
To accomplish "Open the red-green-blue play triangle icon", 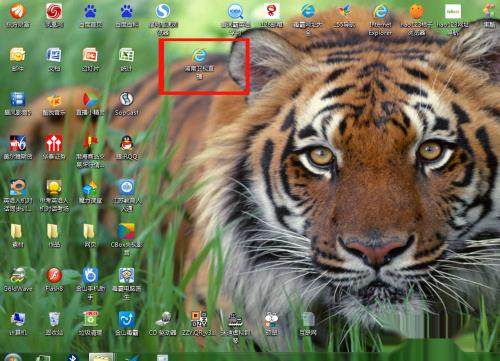I will tap(90, 100).
